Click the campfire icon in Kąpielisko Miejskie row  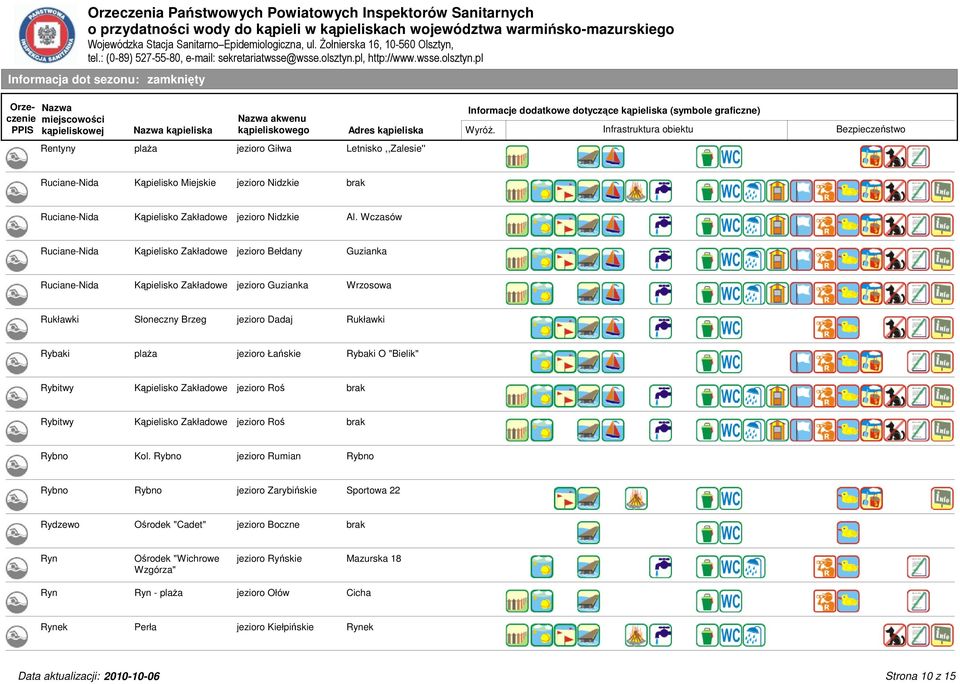click(637, 191)
